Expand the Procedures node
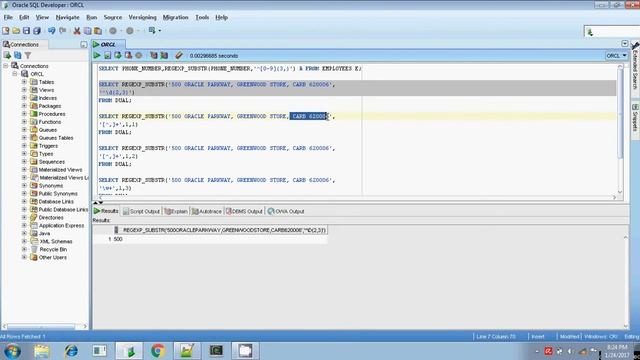This screenshot has width=640, height=360. pos(24,114)
